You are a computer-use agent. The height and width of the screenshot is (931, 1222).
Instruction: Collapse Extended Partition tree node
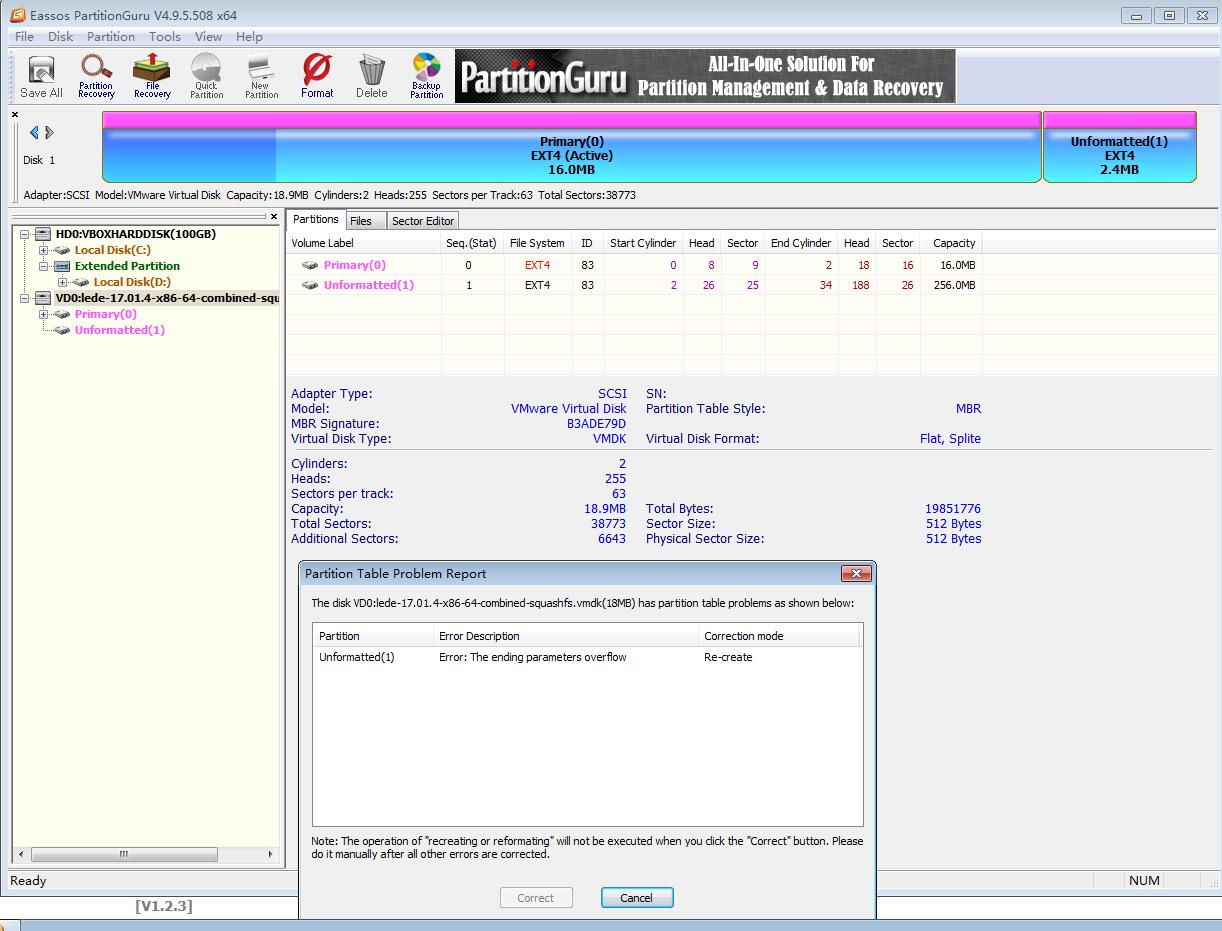(x=44, y=266)
